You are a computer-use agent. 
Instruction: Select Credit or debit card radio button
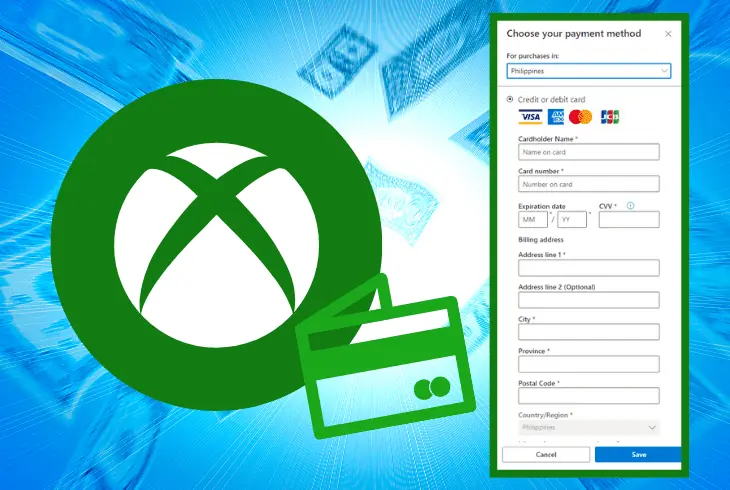tap(510, 99)
